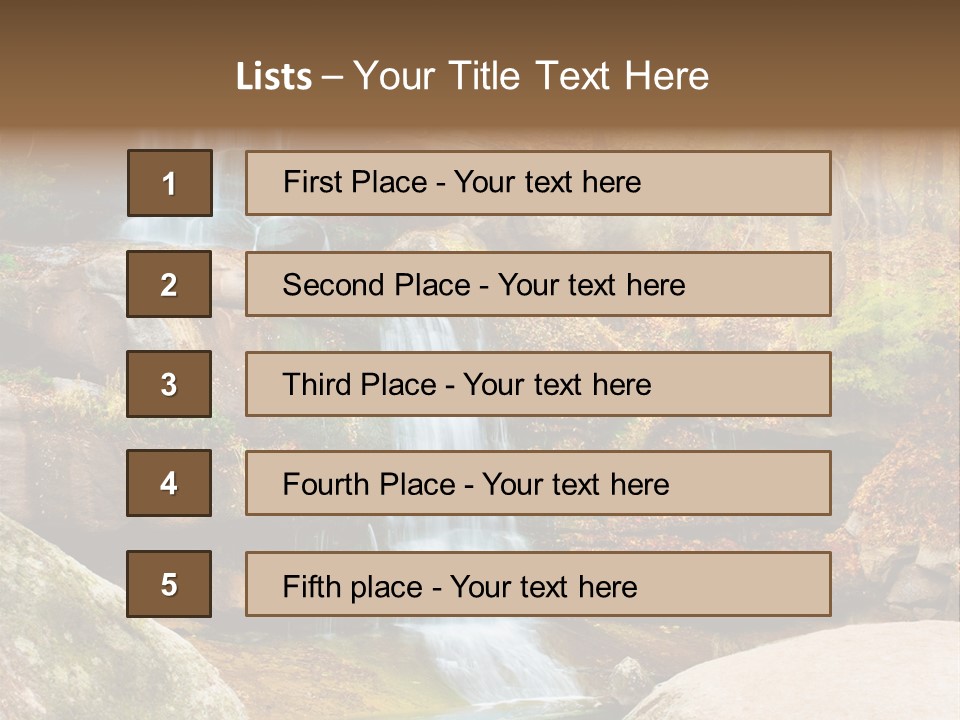Select the number 2 brown square
This screenshot has height=720, width=960.
(x=169, y=284)
